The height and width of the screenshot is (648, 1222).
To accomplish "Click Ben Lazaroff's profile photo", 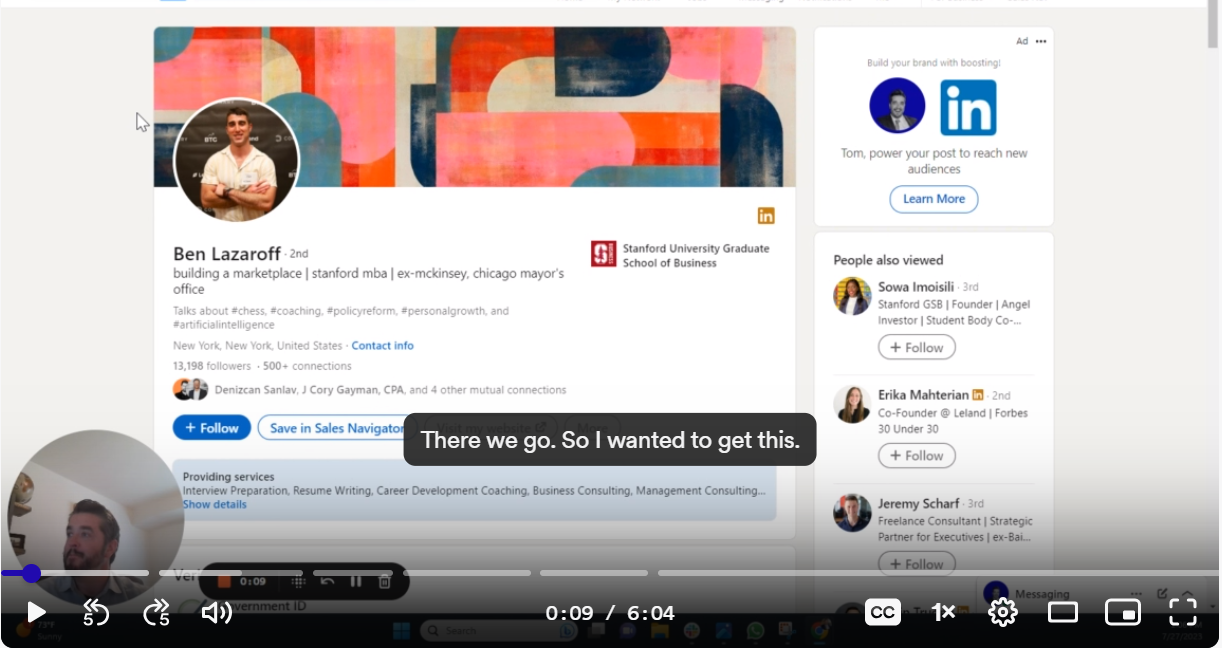I will [237, 160].
